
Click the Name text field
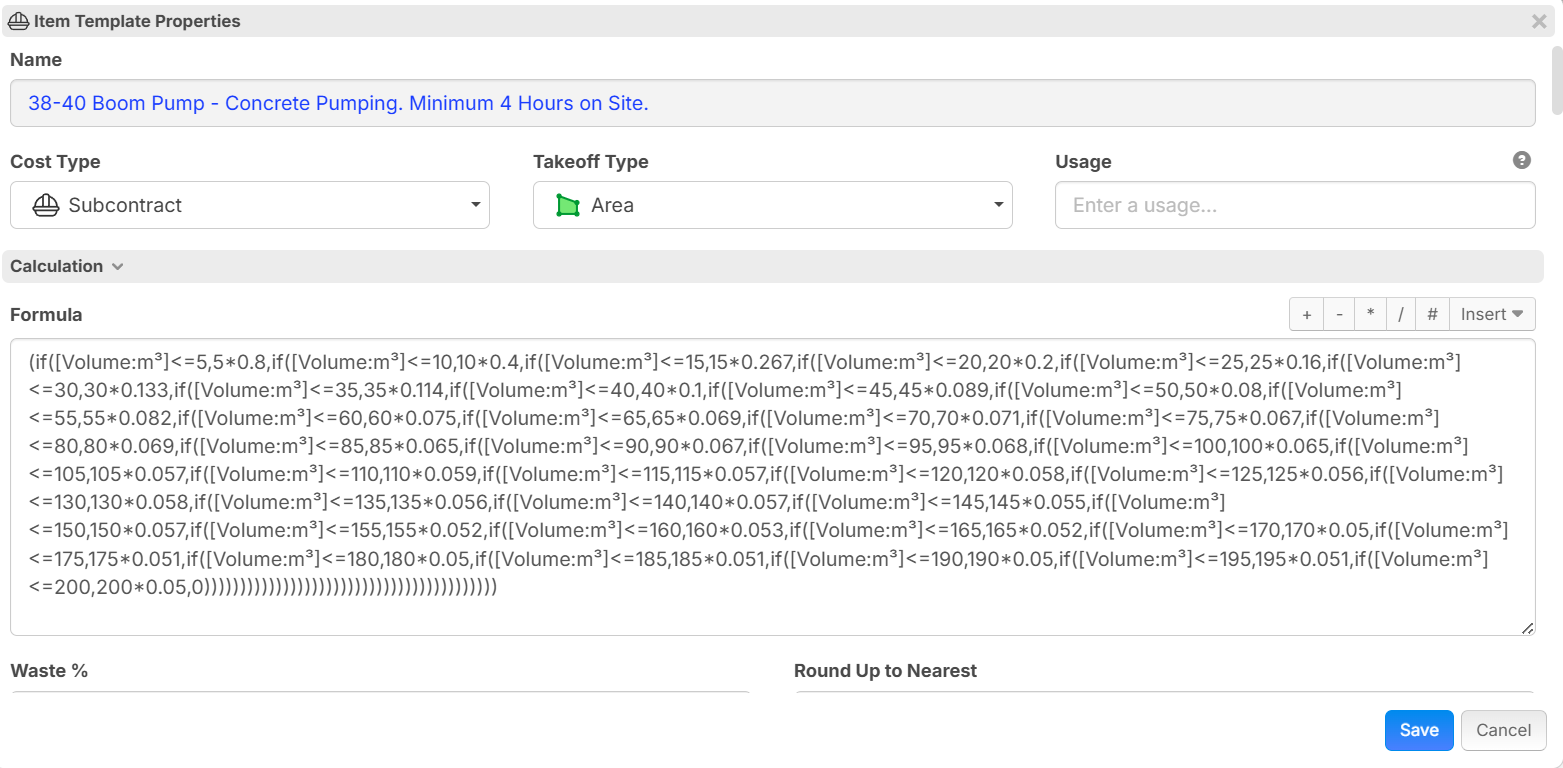click(771, 103)
